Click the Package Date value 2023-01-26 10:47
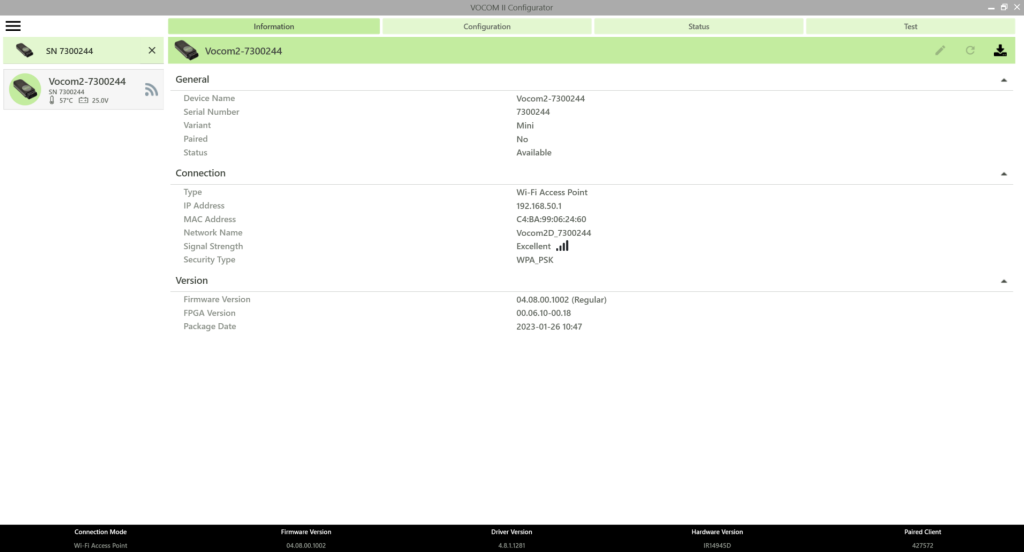This screenshot has width=1024, height=552. pos(549,327)
